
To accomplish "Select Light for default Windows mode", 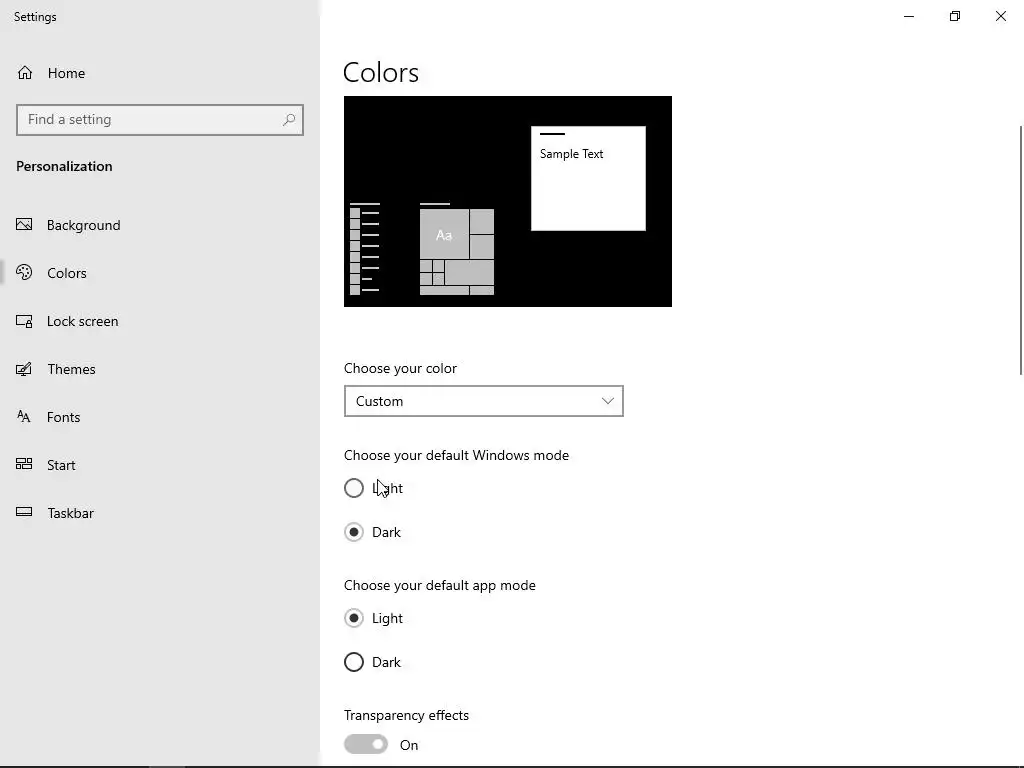I will (354, 488).
